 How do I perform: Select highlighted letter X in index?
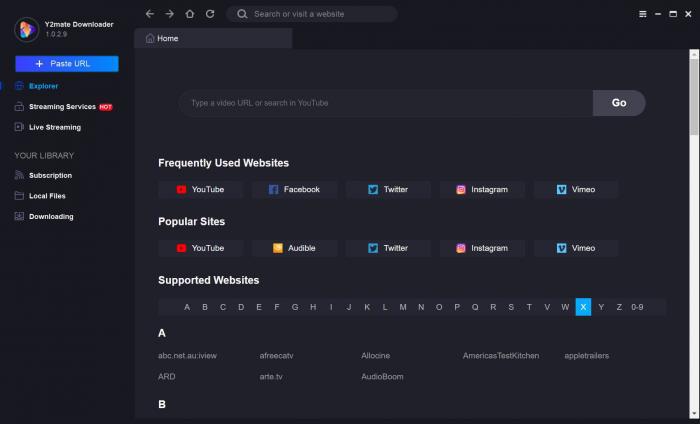[x=583, y=307]
